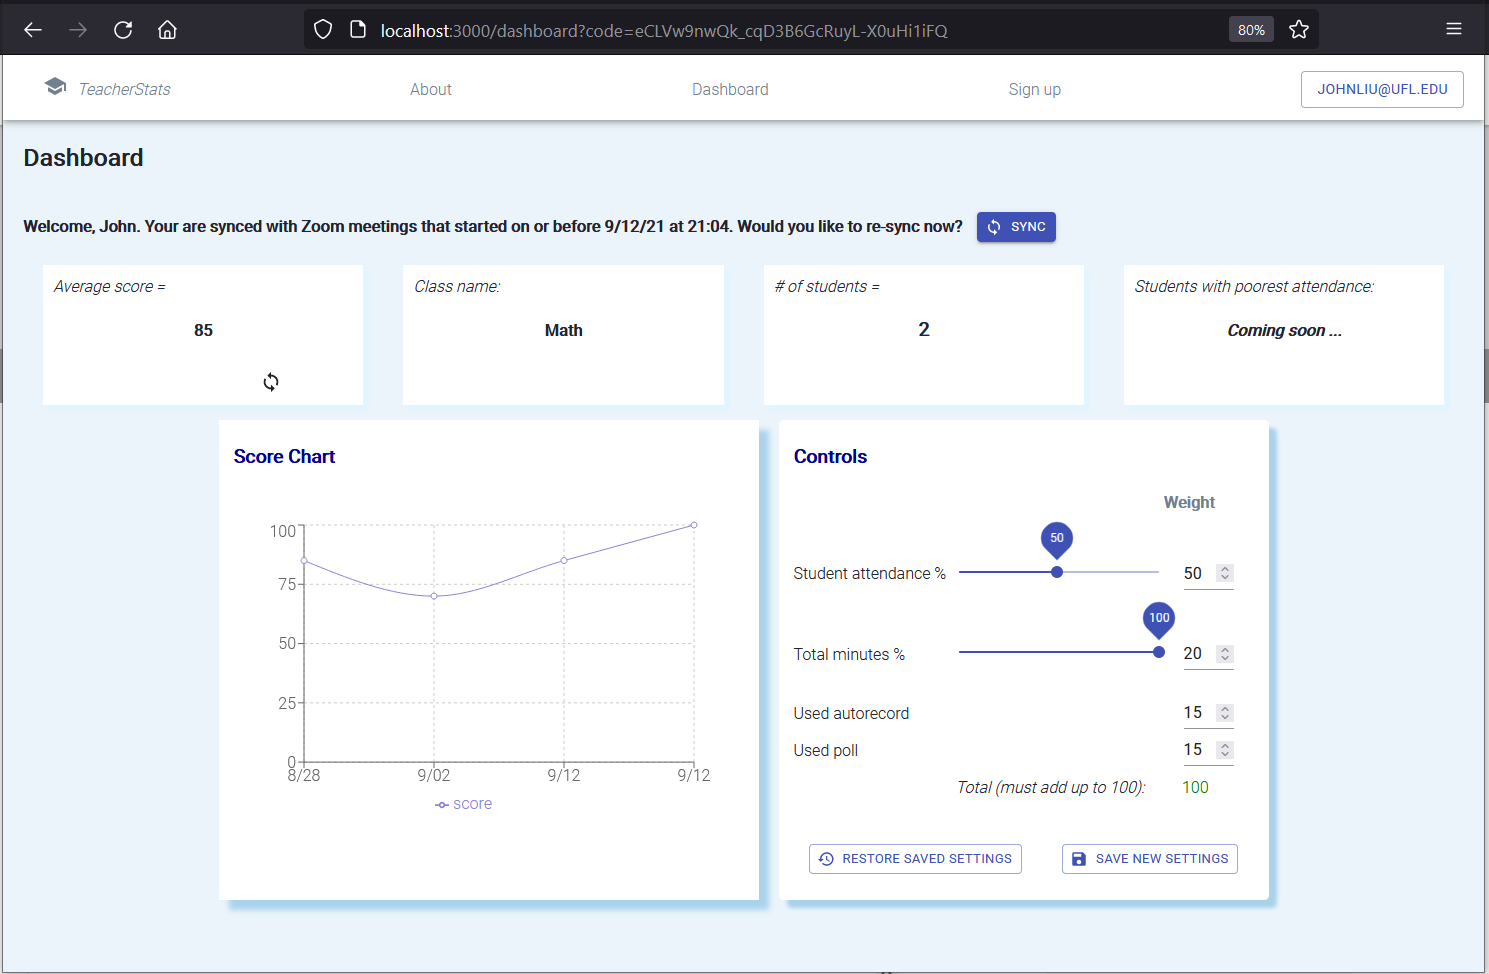Screen dimensions: 1489x974
Task: Open the About page
Action: tap(431, 89)
